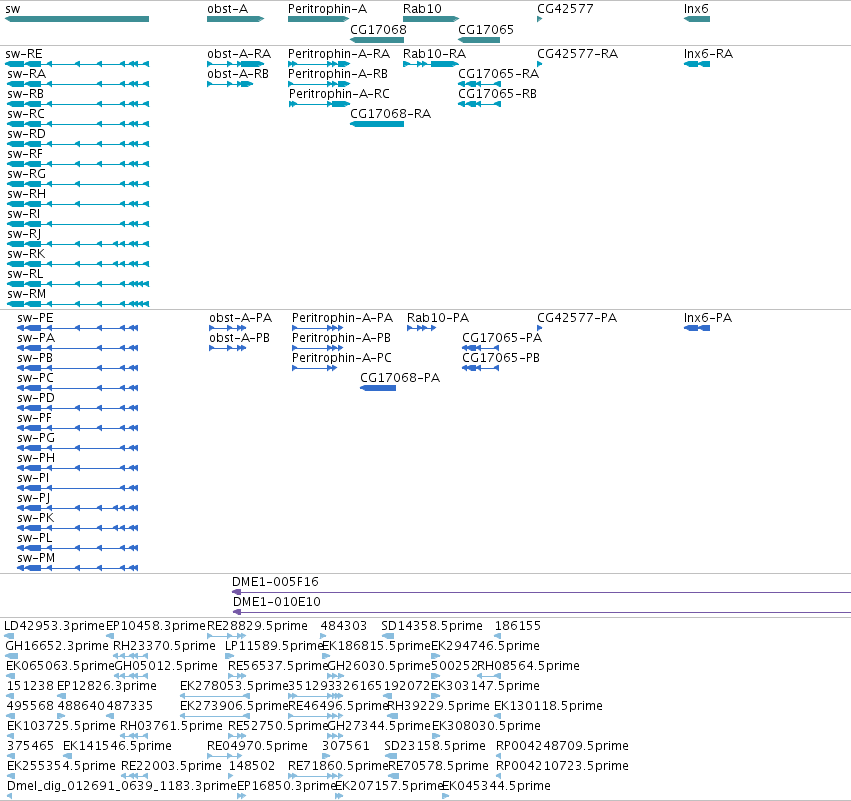Select the Peritrophin-A gene label
851x801 pixels.
(x=327, y=9)
